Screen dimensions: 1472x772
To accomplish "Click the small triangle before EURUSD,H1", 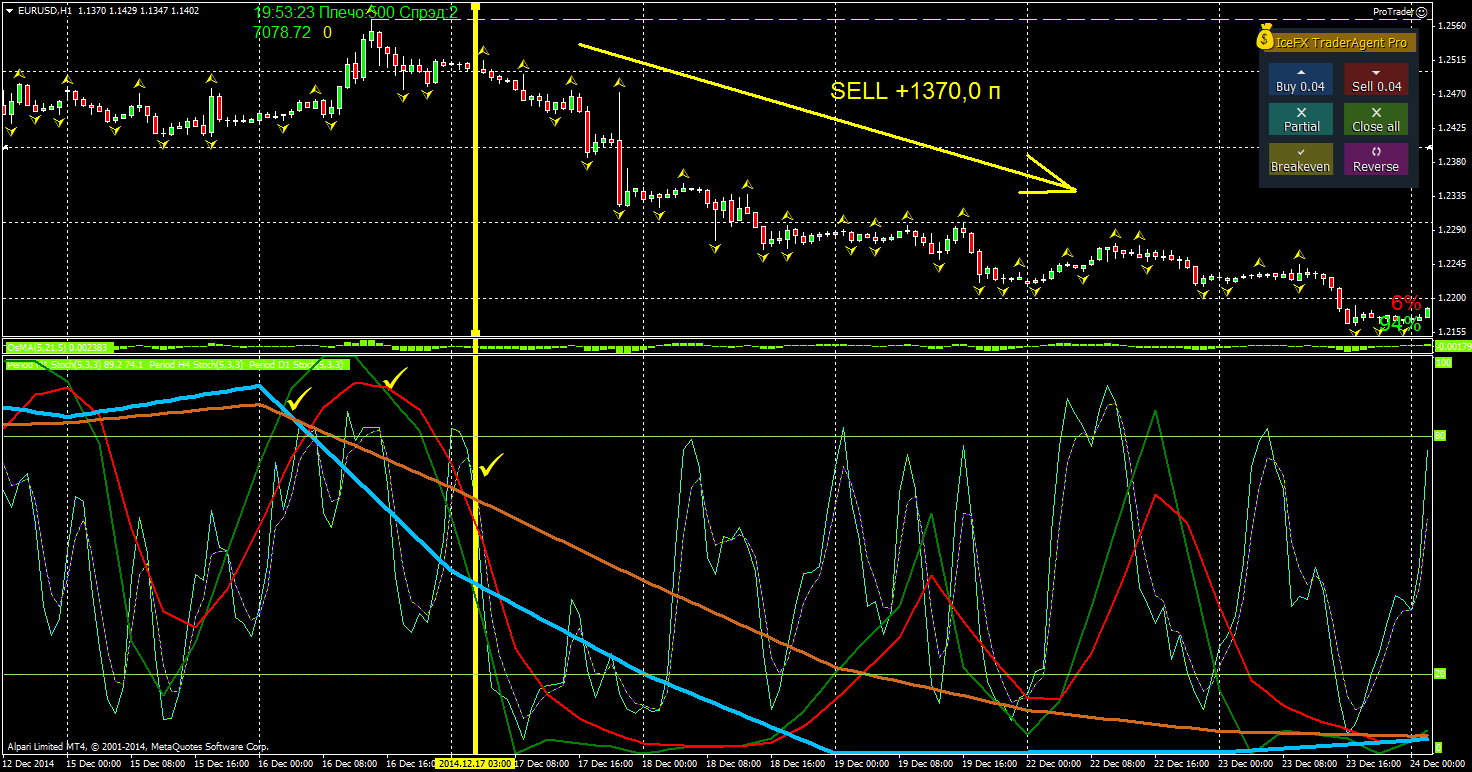I will pyautogui.click(x=9, y=11).
